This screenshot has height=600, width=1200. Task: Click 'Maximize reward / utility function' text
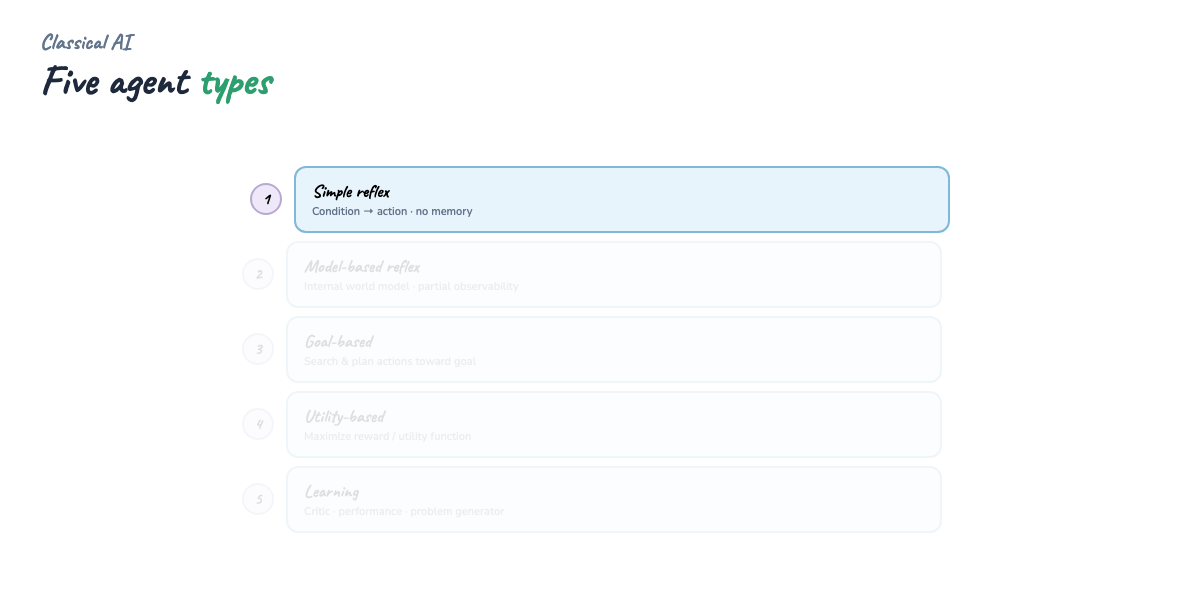click(x=387, y=436)
